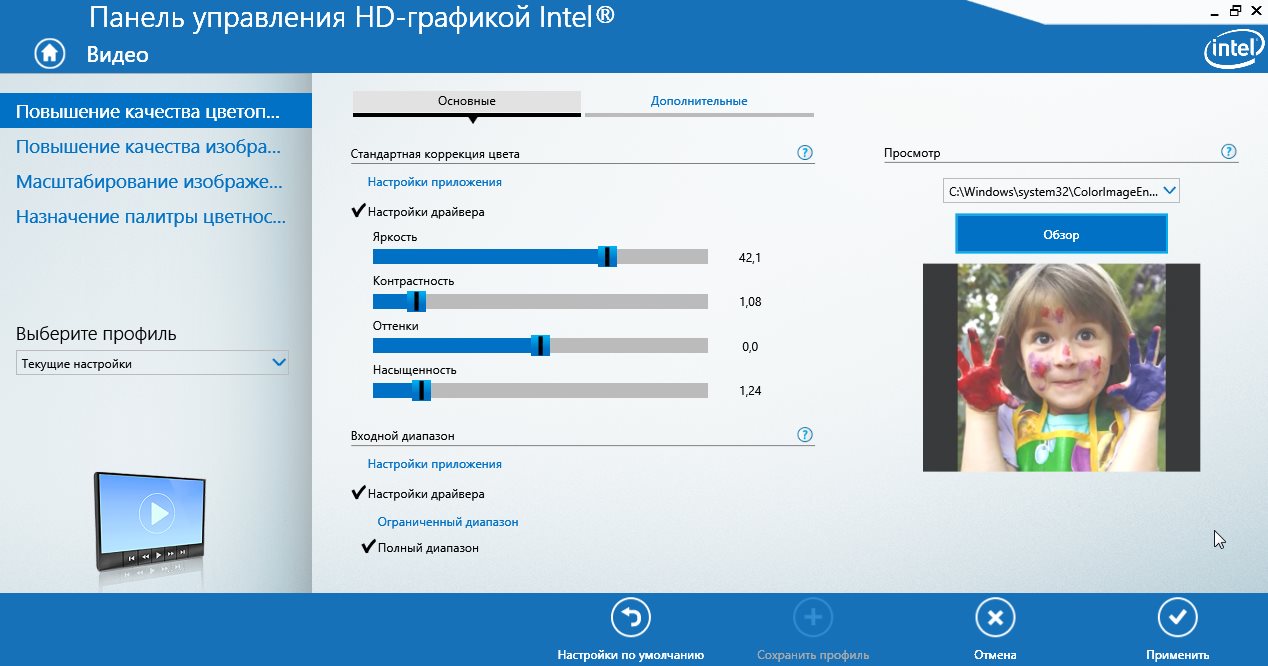Screen dimensions: 1268x666
Task: Click the Яркость slider handle
Action: pos(607,257)
